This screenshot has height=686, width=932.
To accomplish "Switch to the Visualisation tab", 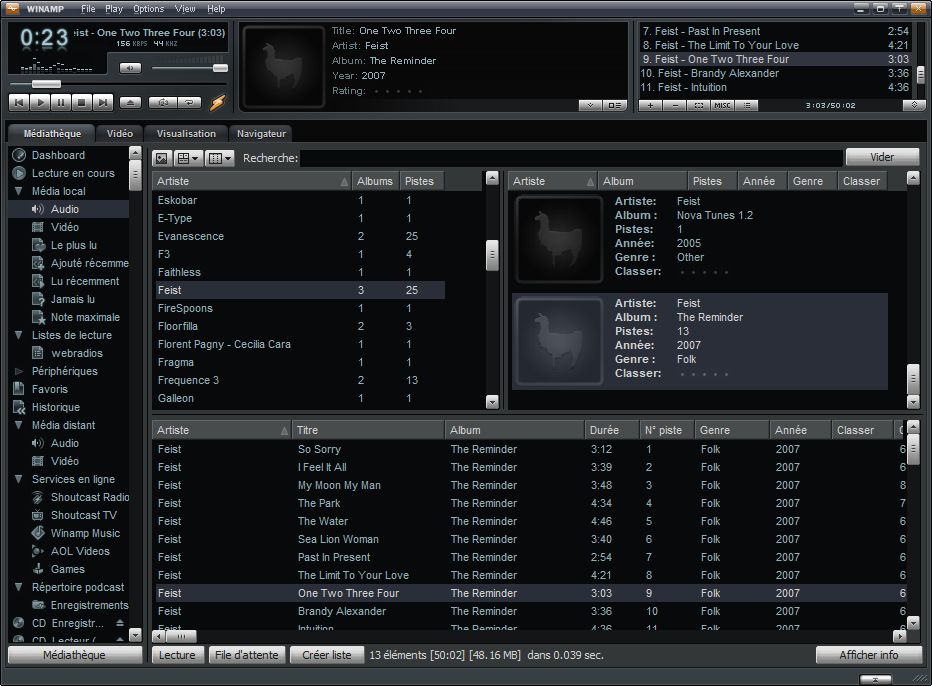I will (186, 133).
